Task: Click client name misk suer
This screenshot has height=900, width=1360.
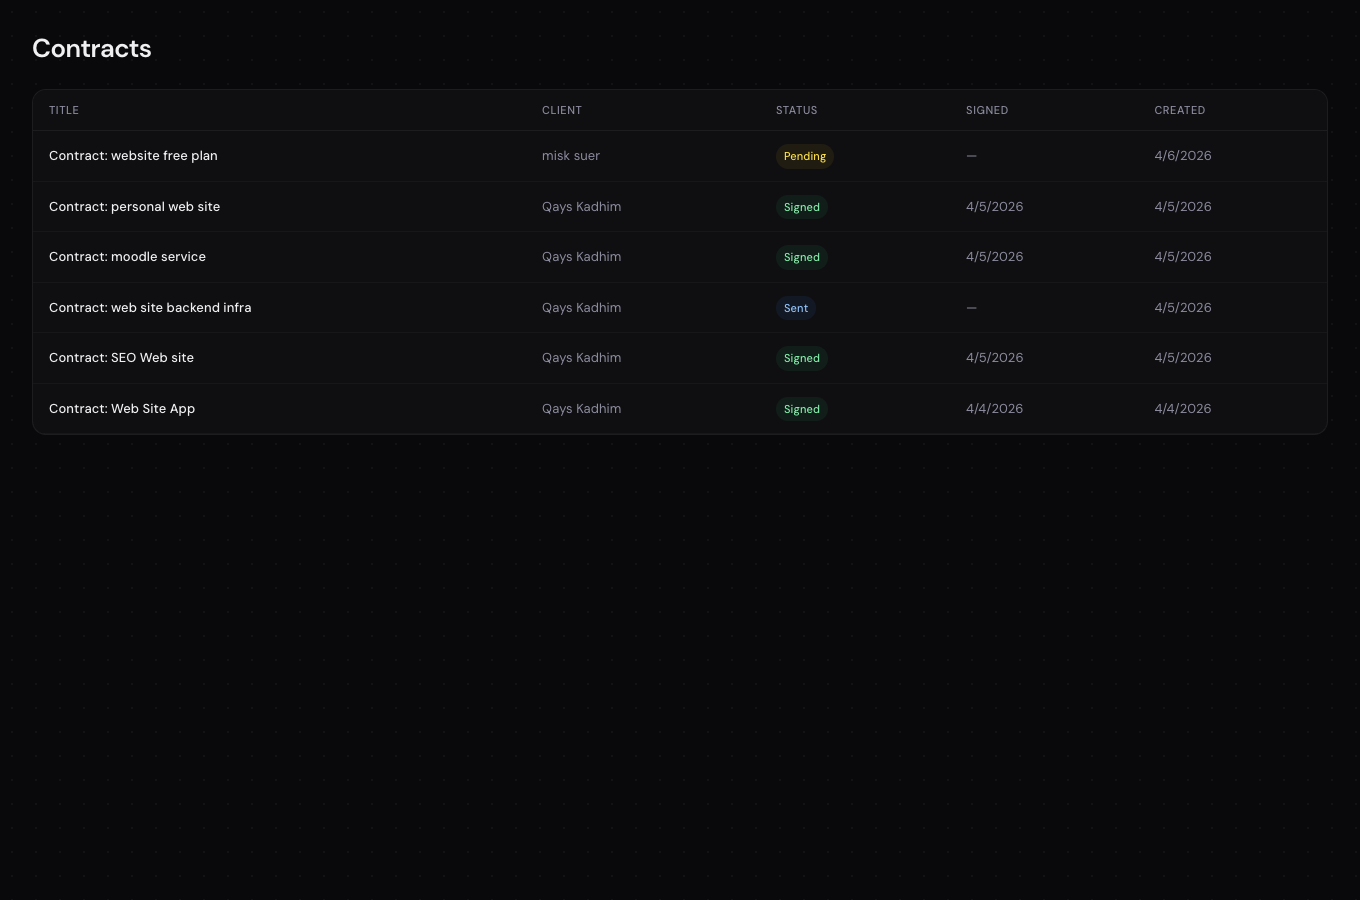Action: 571,156
